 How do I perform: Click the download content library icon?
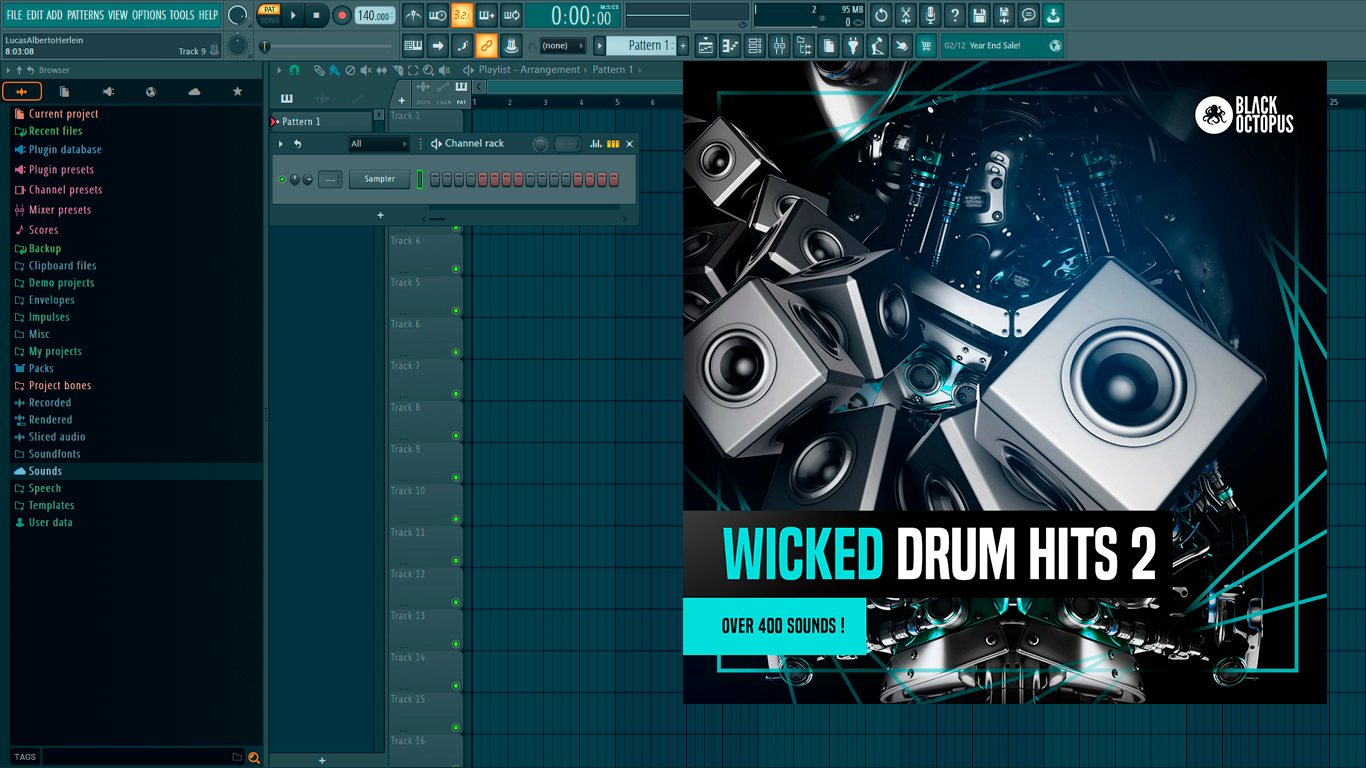tap(1053, 15)
